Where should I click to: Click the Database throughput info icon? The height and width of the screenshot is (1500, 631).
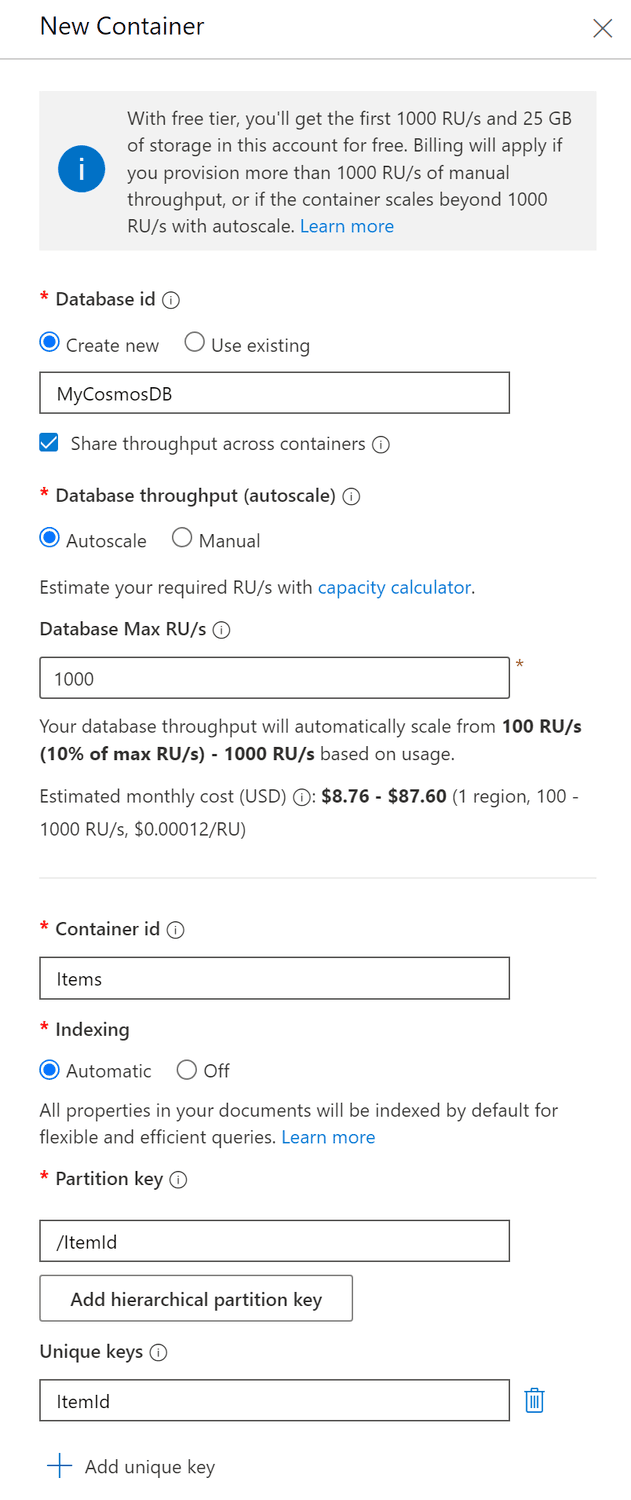pyautogui.click(x=351, y=496)
